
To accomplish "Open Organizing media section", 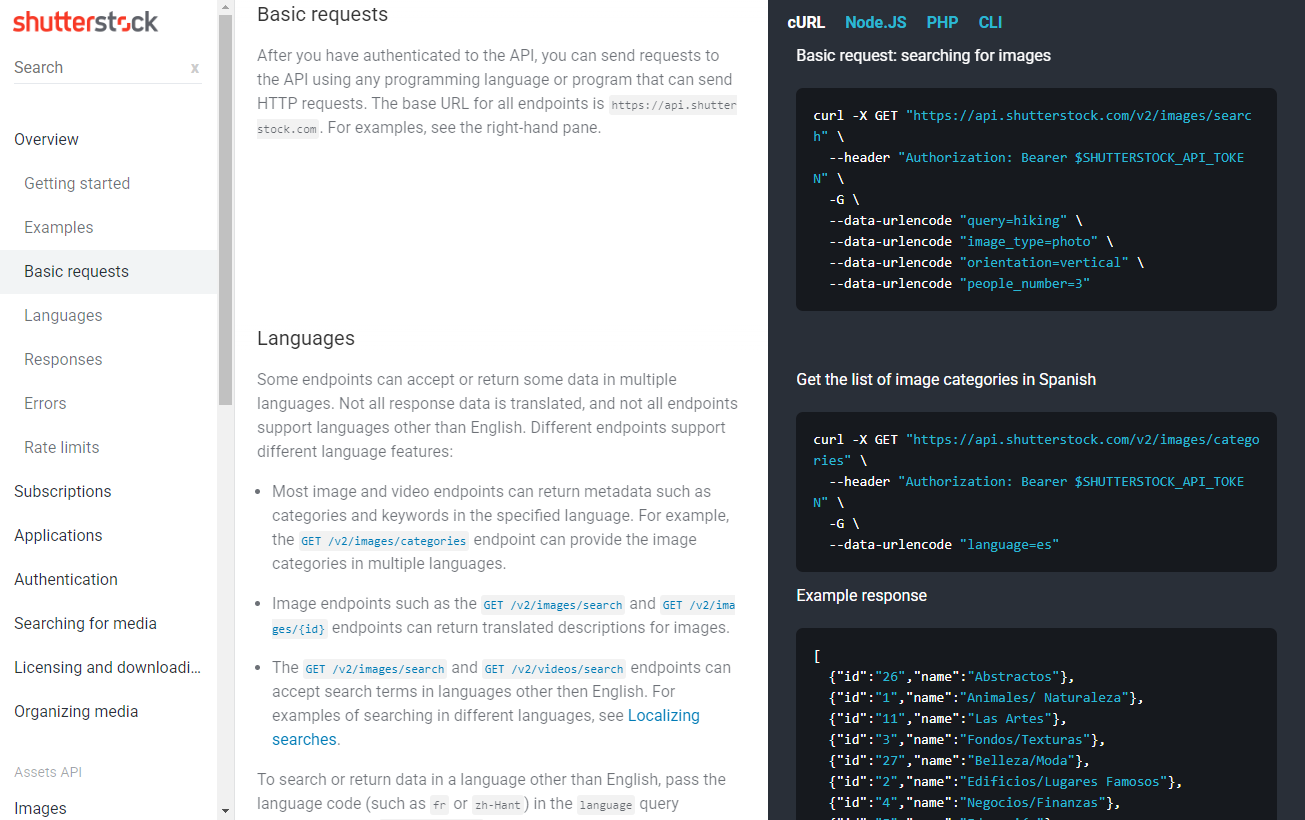I will (x=76, y=711).
